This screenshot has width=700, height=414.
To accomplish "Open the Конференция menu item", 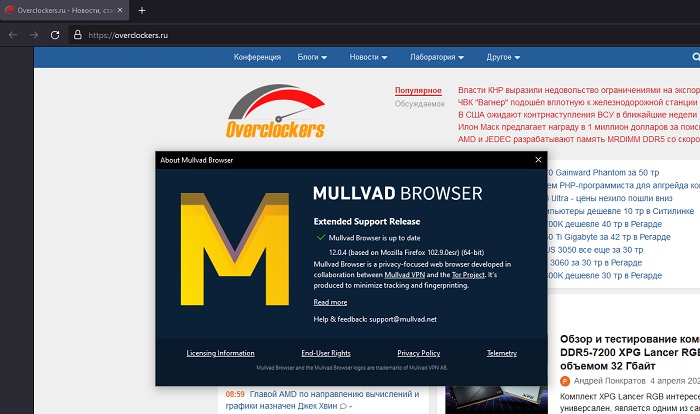I will point(257,57).
